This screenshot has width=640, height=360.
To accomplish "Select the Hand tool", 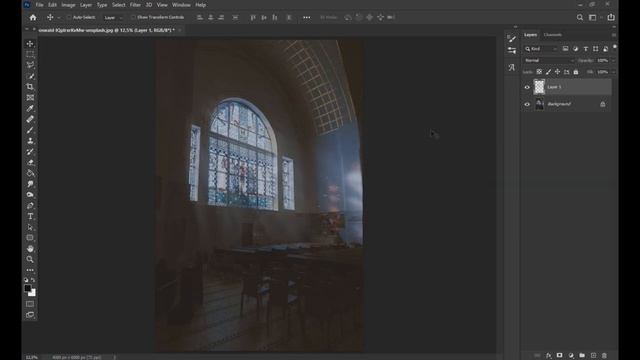I will pyautogui.click(x=30, y=249).
